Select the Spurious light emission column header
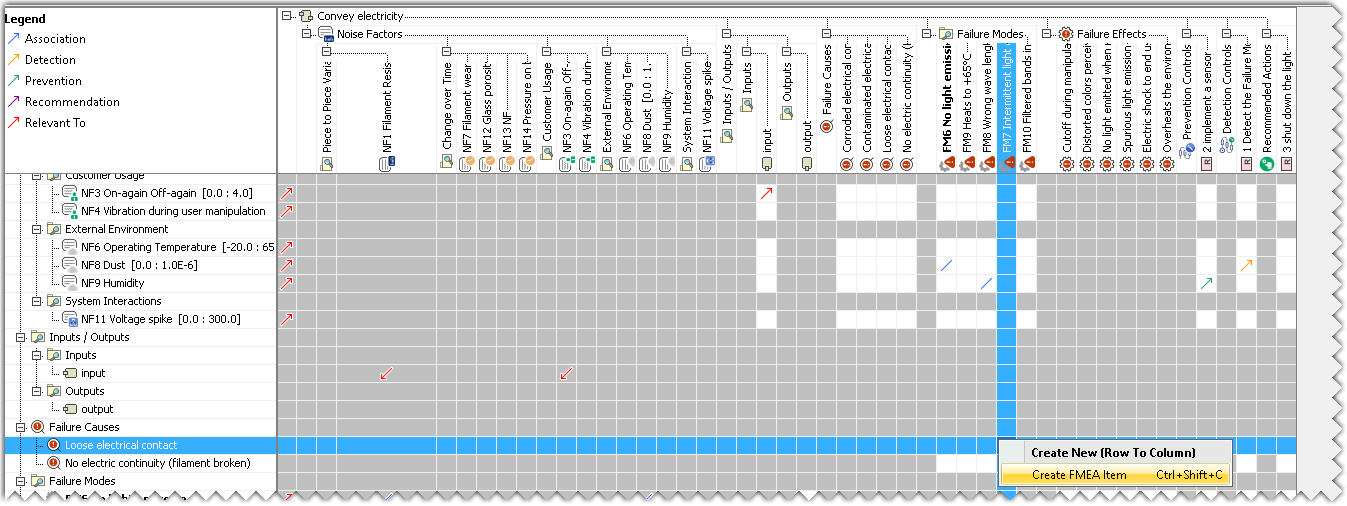This screenshot has width=1347, height=506. (x=1126, y=108)
